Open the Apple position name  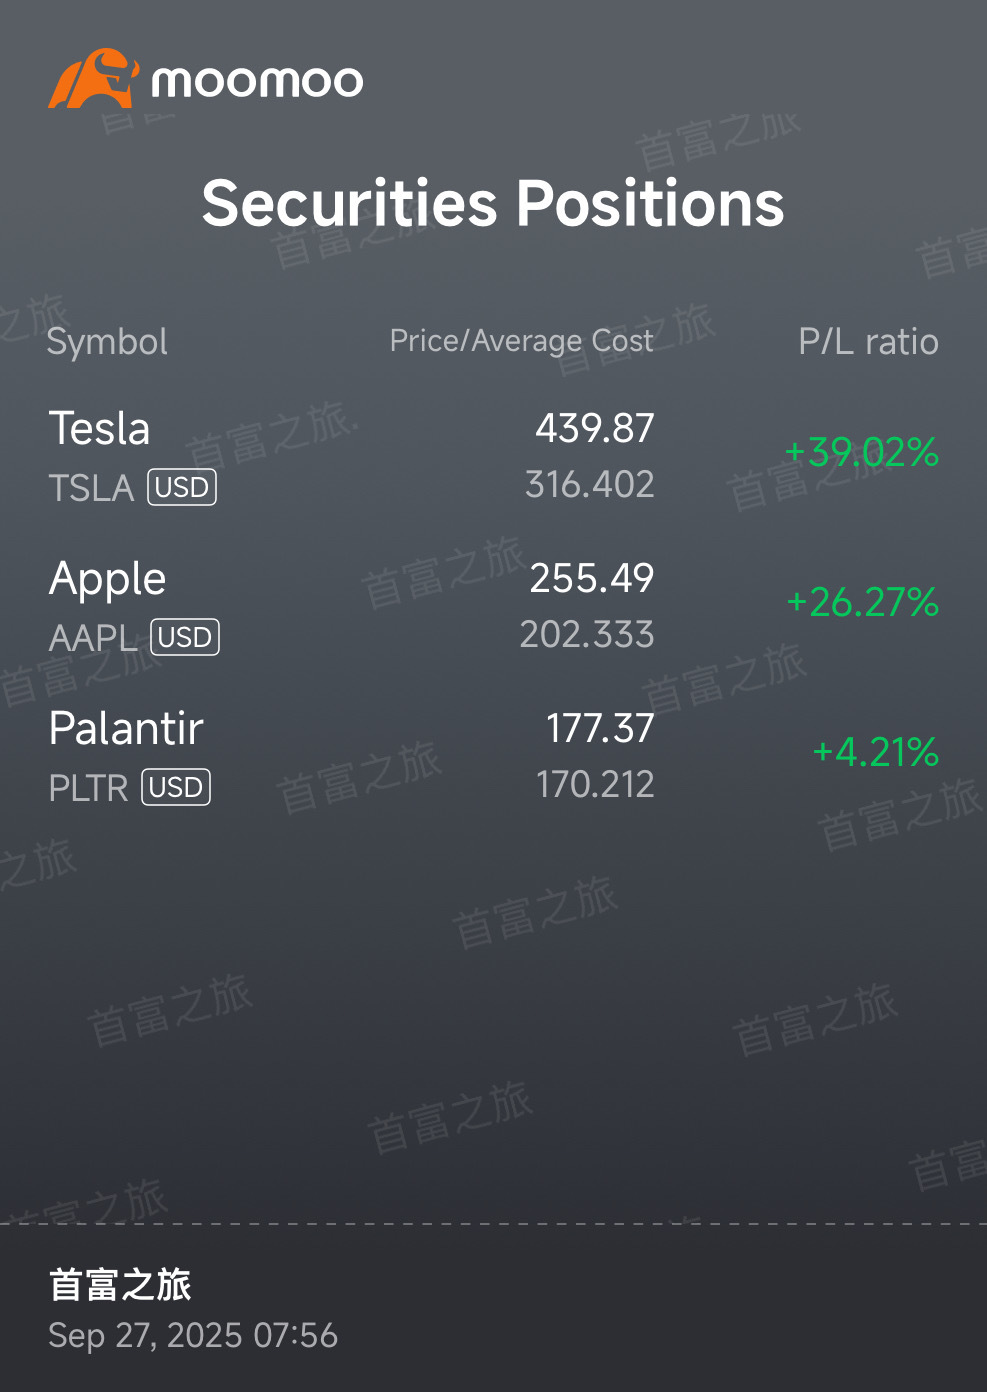108,579
